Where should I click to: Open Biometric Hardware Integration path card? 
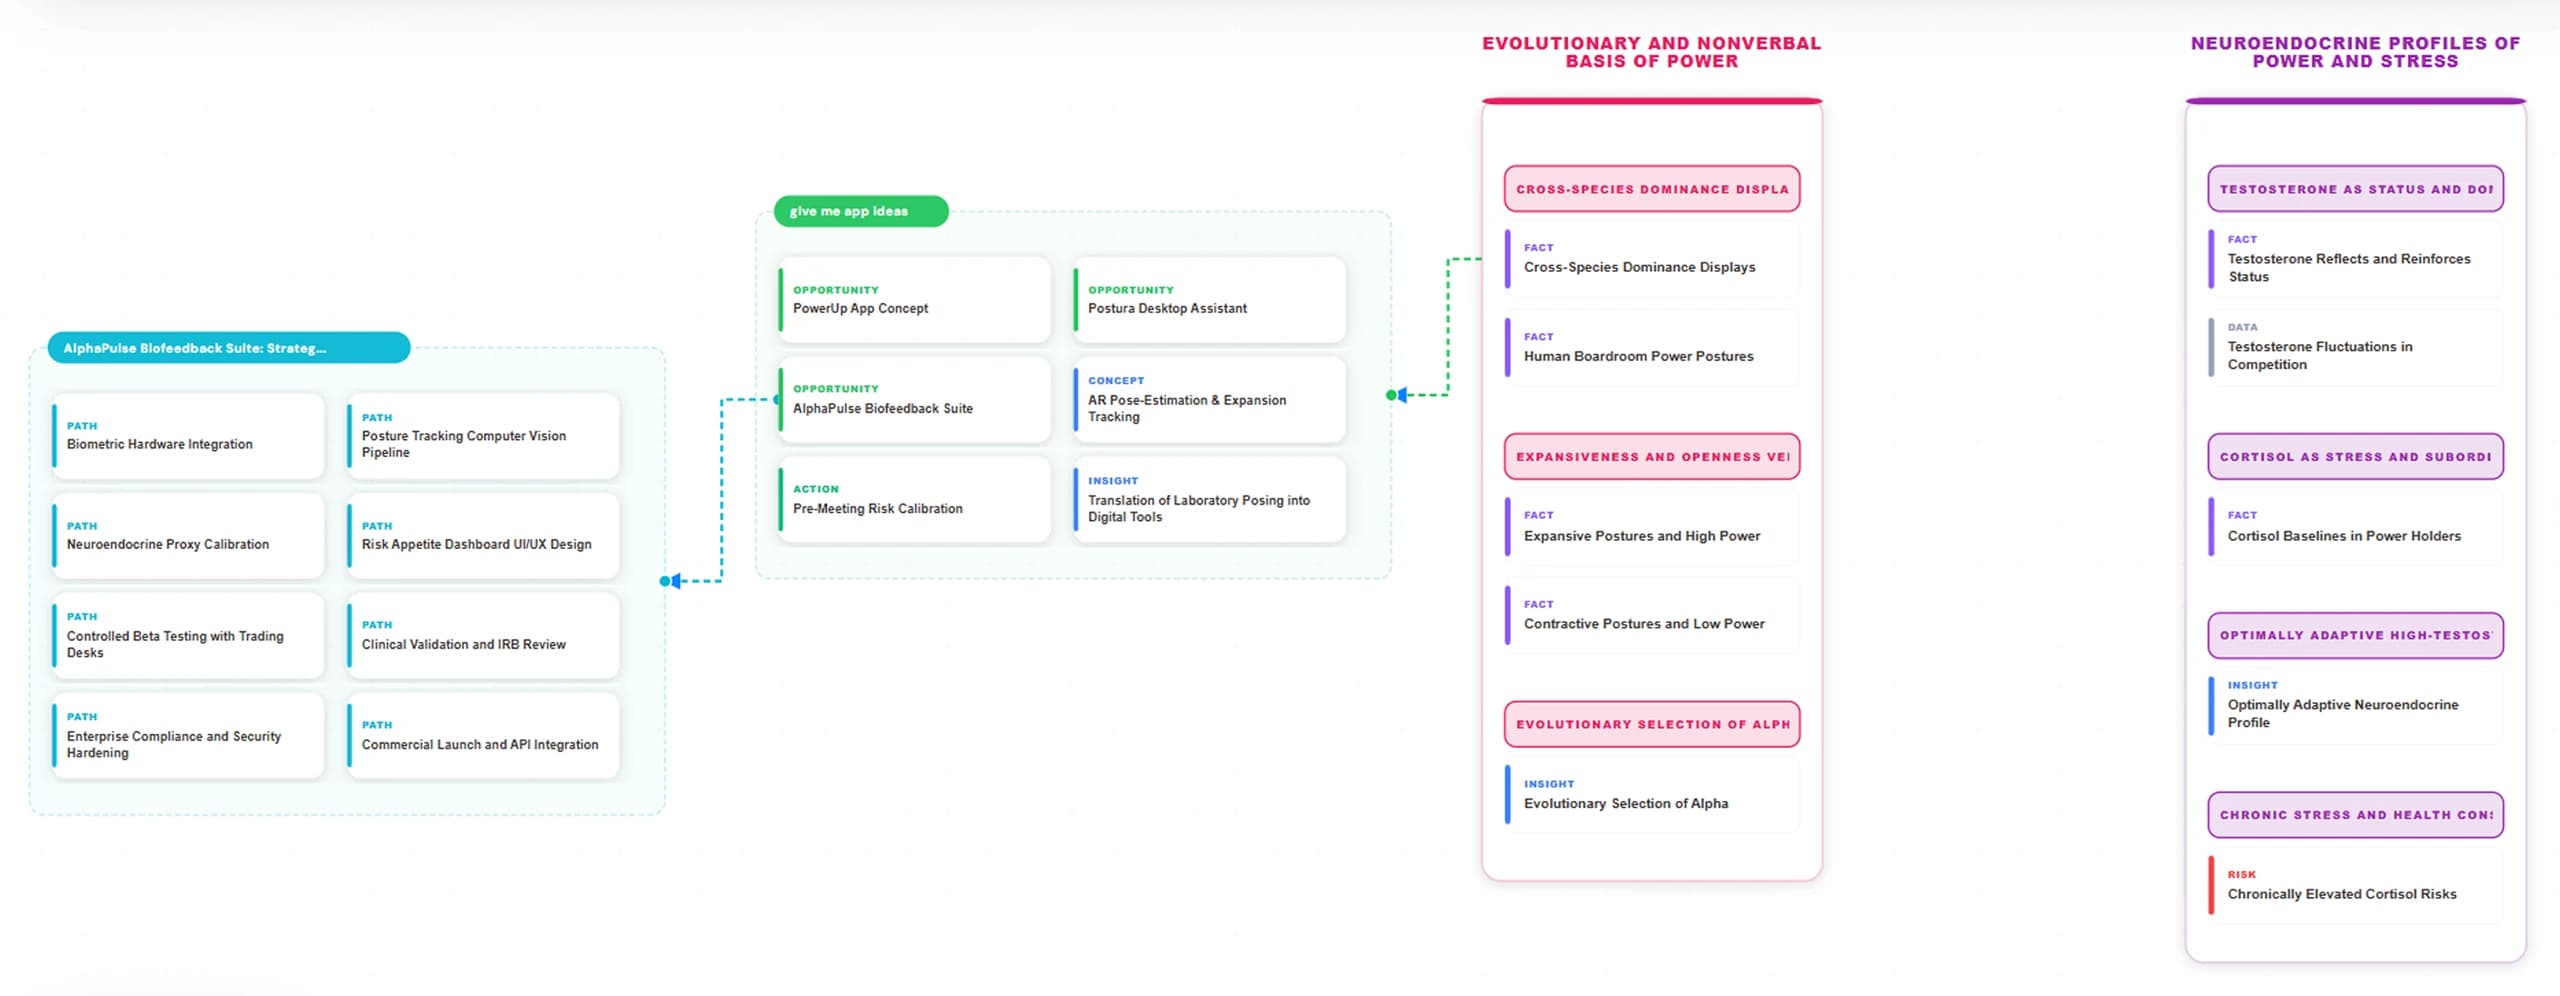pyautogui.click(x=188, y=436)
